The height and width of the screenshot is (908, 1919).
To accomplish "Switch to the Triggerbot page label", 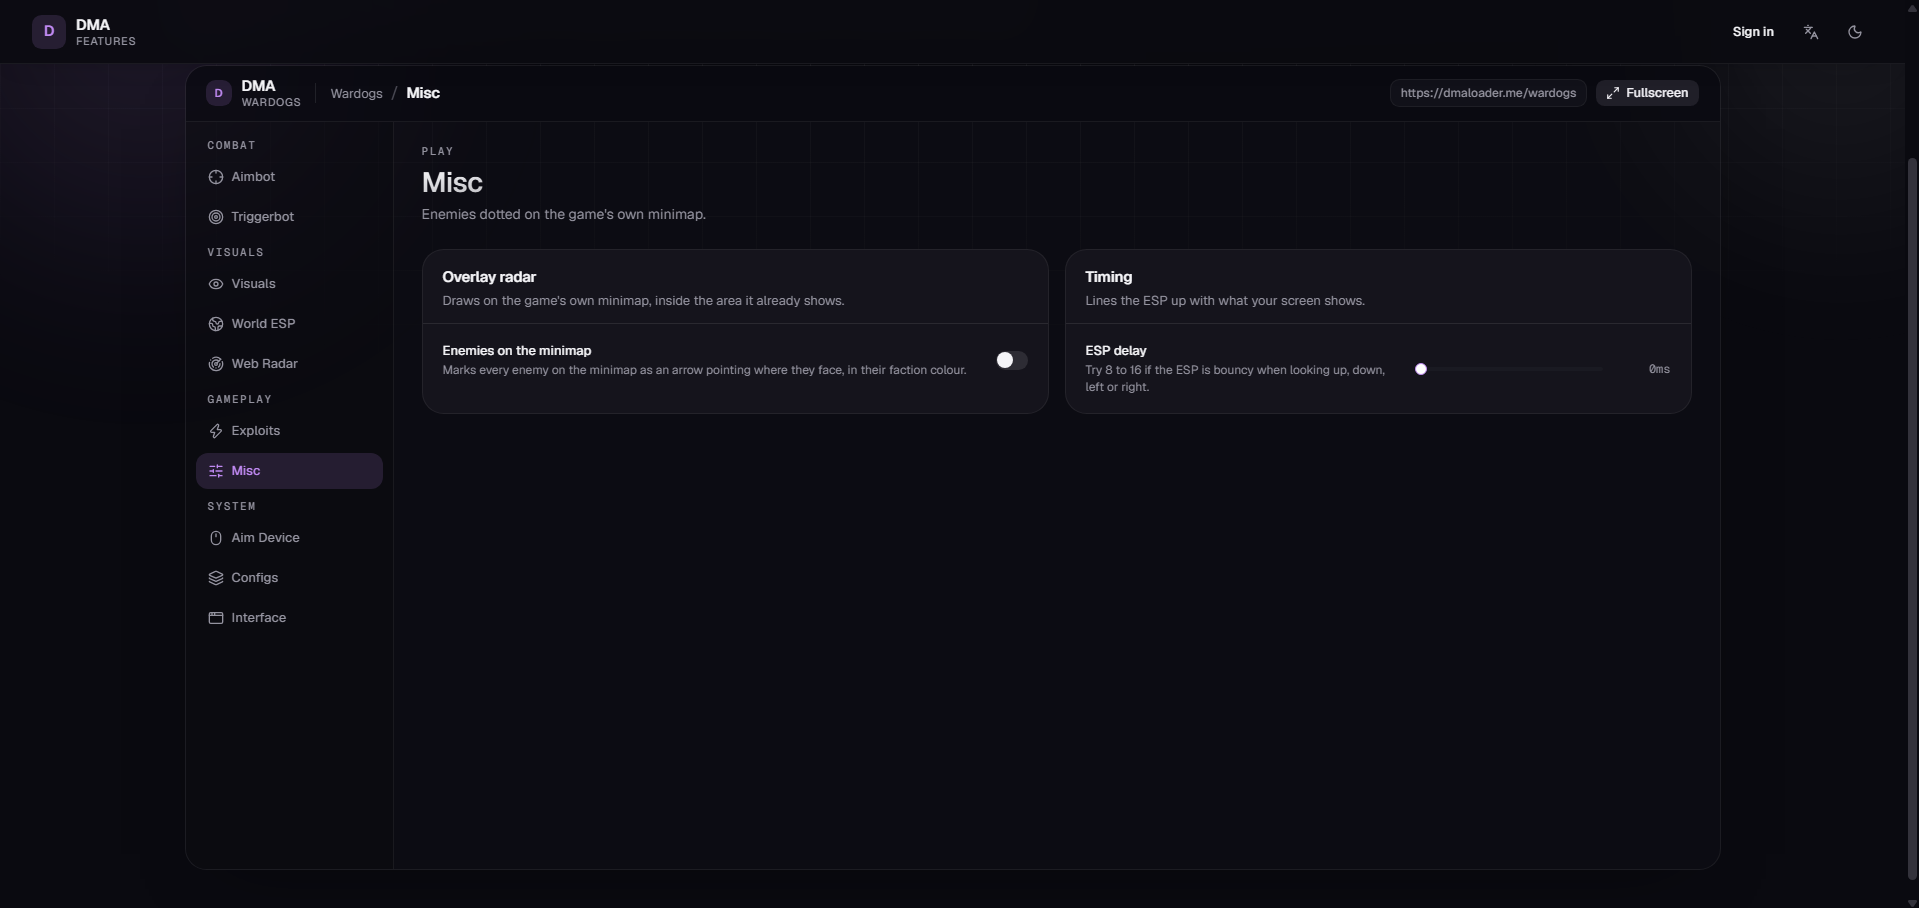I will 263,217.
